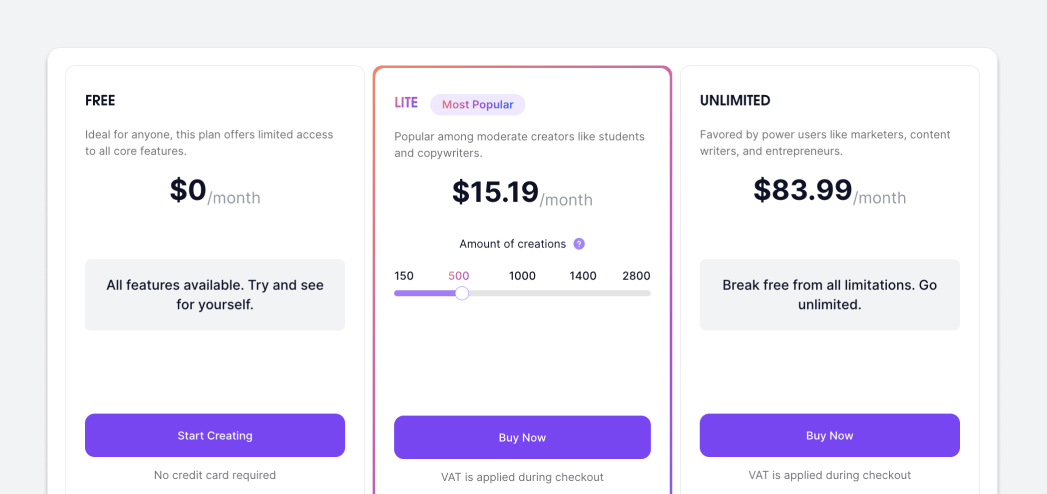Click the Most Popular badge
The height and width of the screenshot is (494, 1047).
click(477, 104)
